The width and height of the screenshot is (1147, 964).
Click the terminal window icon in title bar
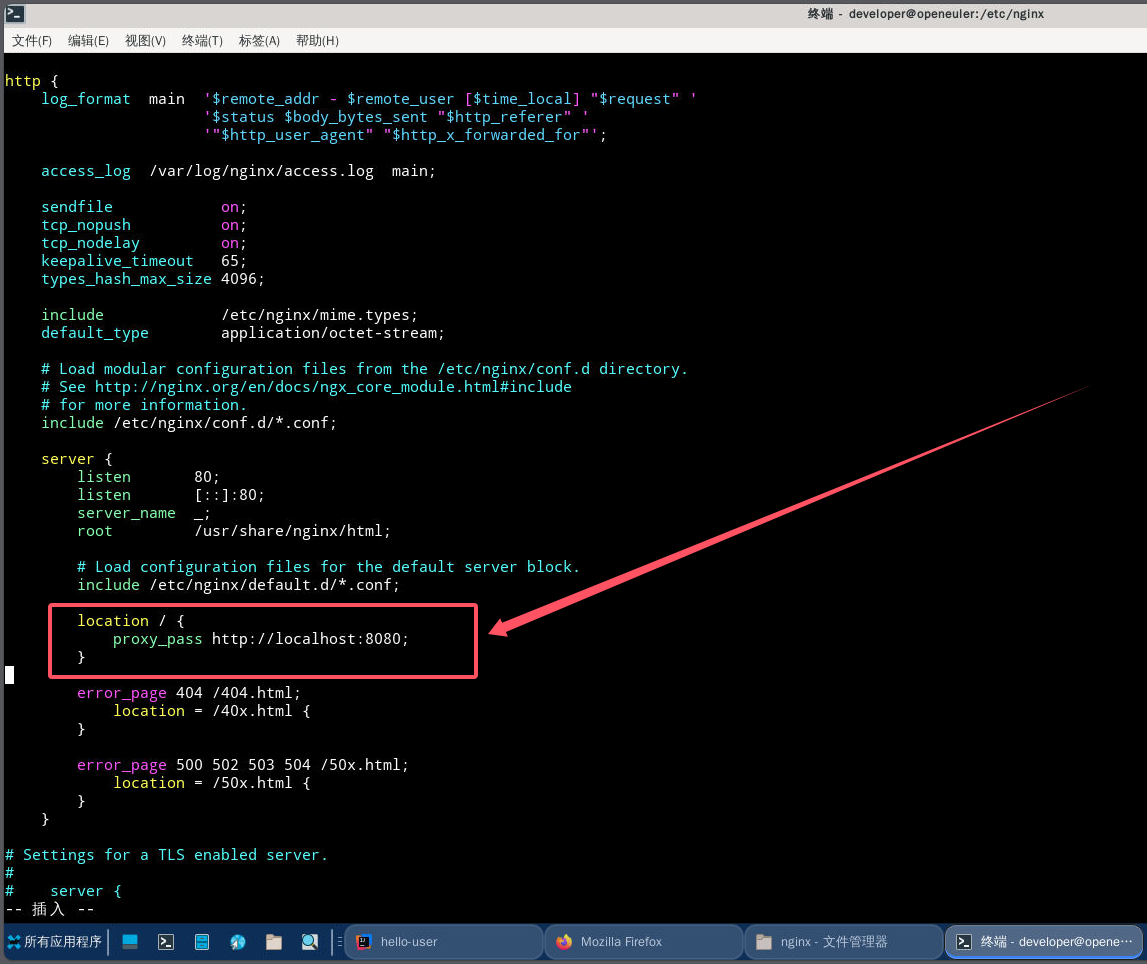point(14,13)
